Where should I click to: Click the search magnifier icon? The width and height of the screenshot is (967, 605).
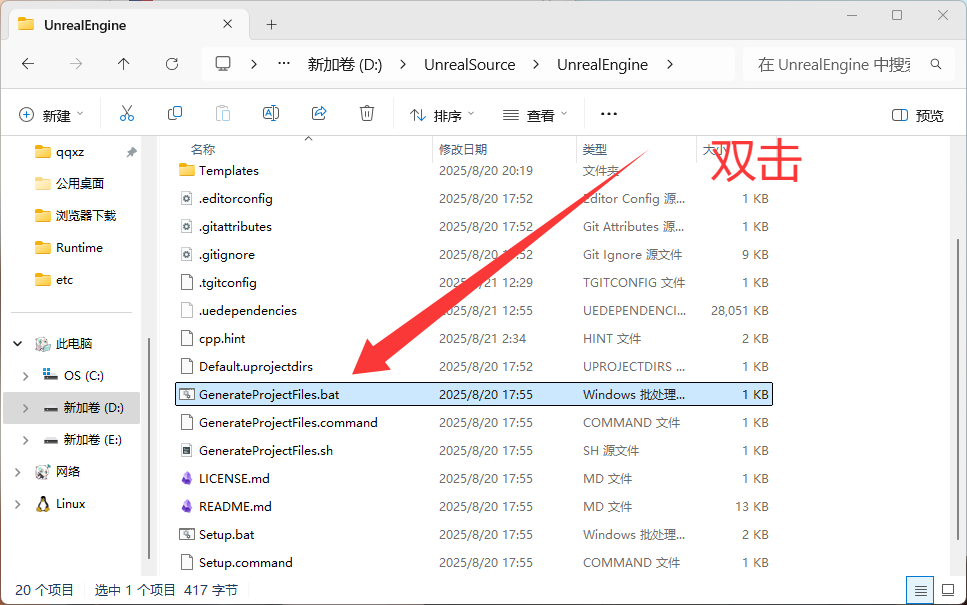tap(936, 64)
